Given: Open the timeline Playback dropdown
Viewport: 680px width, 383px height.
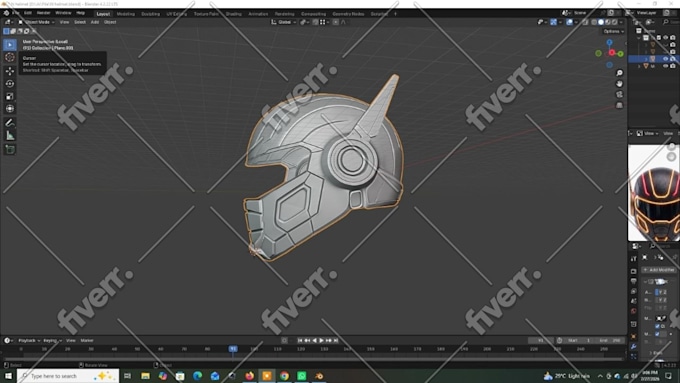Looking at the screenshot, I should pyautogui.click(x=29, y=340).
